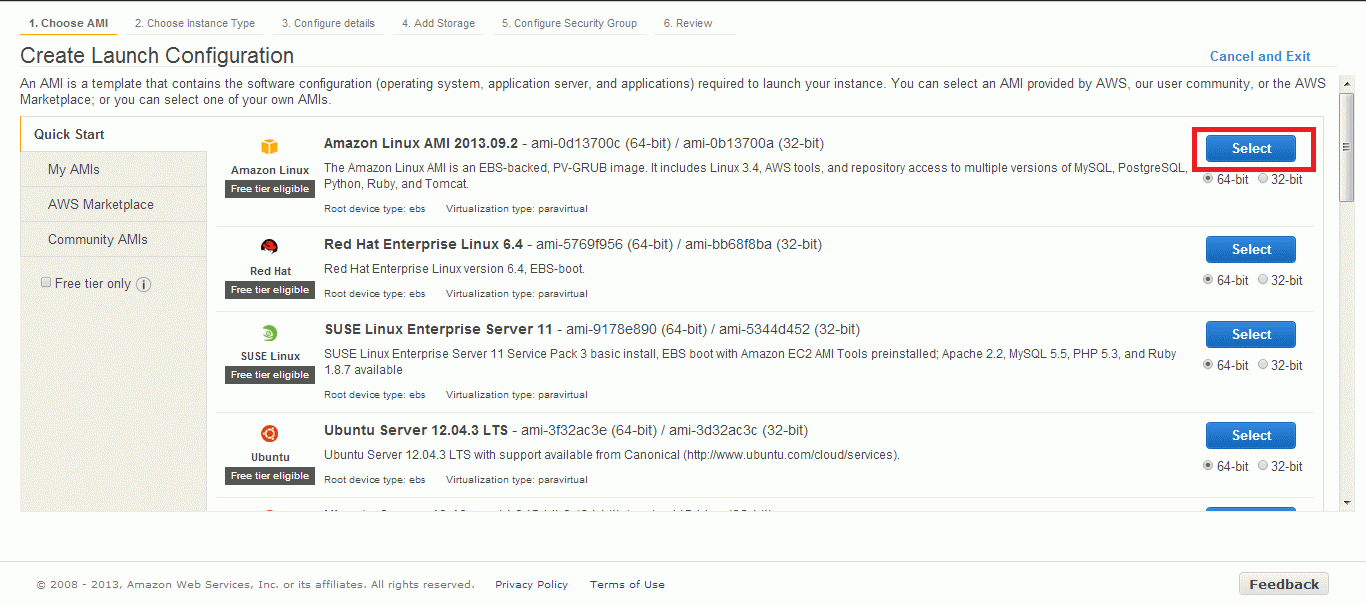This screenshot has width=1366, height=605.
Task: Select the Ubuntu Server 12.04.3 LTS AMI
Action: point(1251,435)
